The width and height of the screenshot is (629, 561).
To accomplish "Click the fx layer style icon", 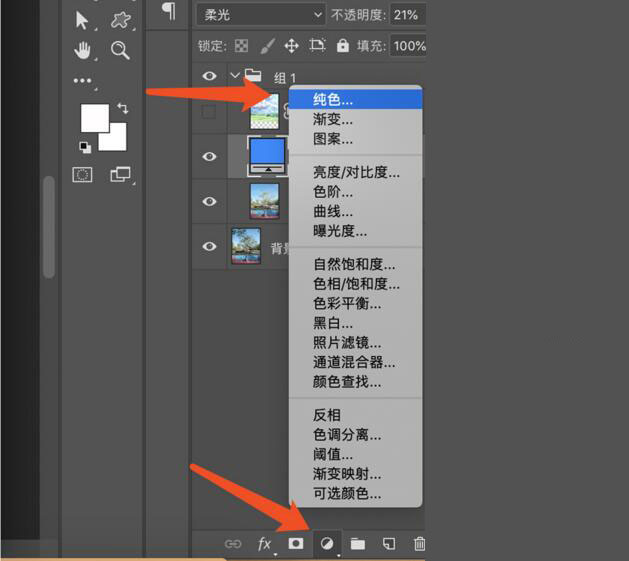I will [x=265, y=544].
